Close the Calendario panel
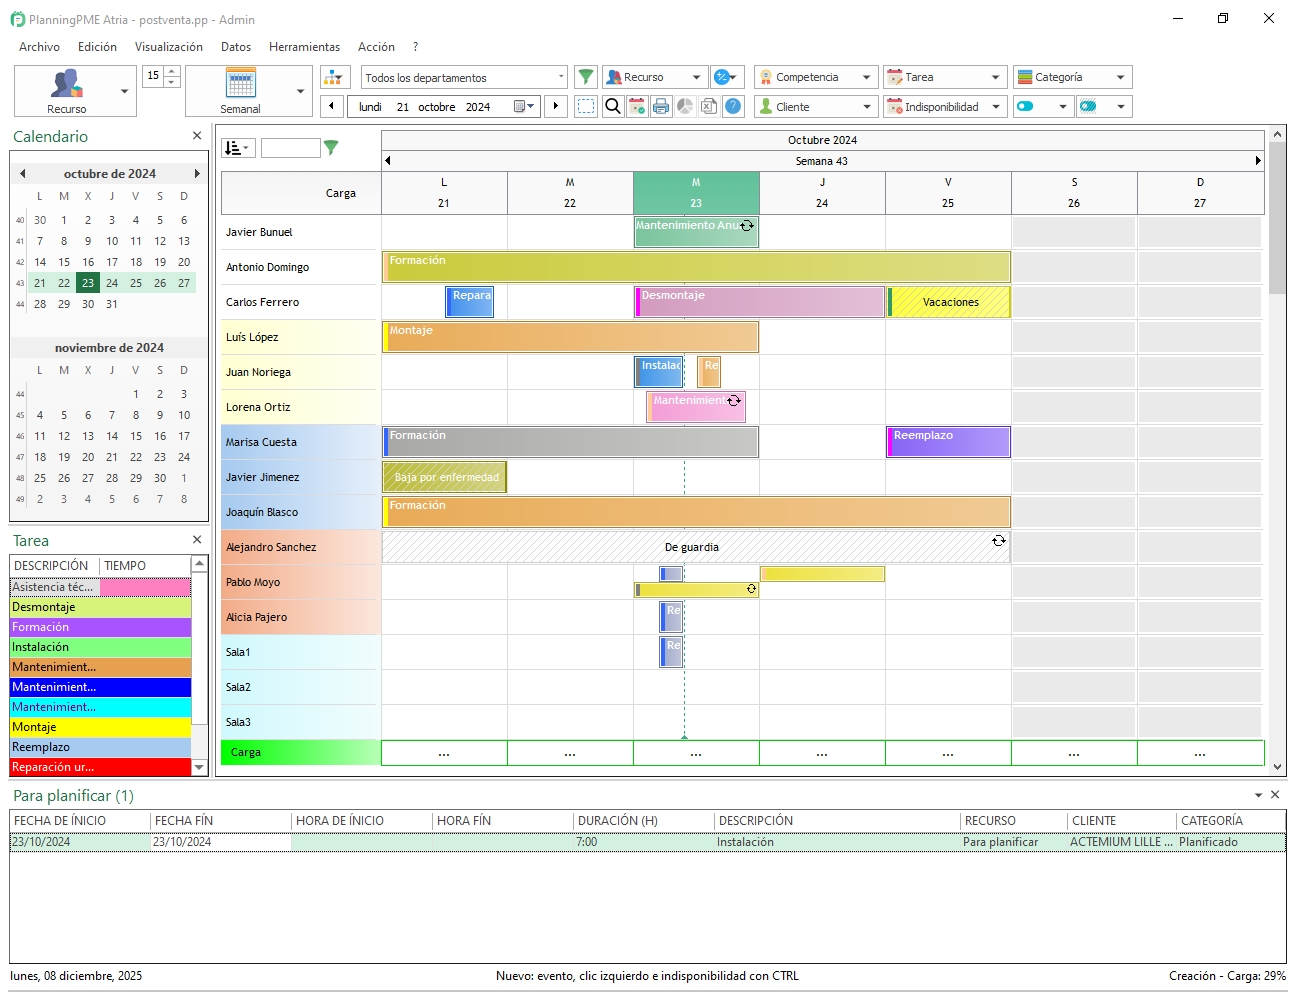The width and height of the screenshot is (1296, 992). click(197, 135)
